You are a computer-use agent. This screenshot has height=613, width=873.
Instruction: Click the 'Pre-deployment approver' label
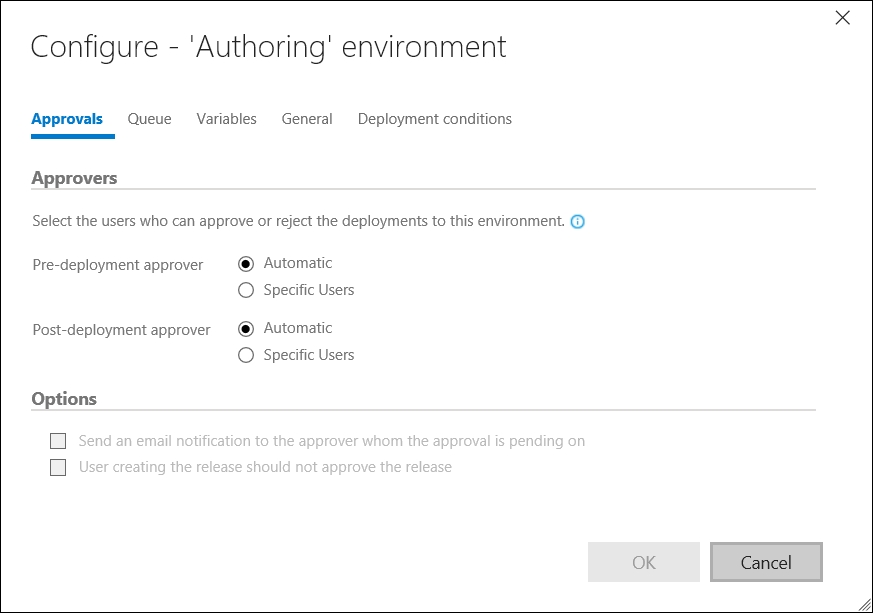tap(118, 265)
